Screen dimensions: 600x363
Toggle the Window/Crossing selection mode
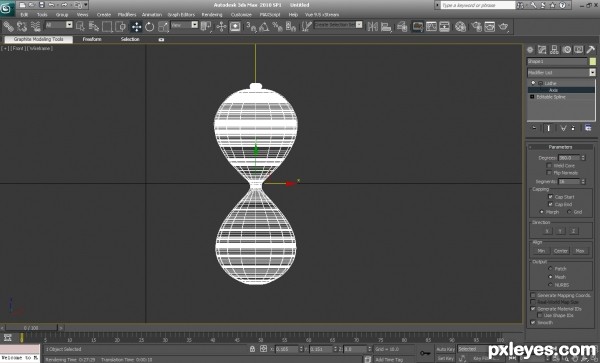click(121, 26)
